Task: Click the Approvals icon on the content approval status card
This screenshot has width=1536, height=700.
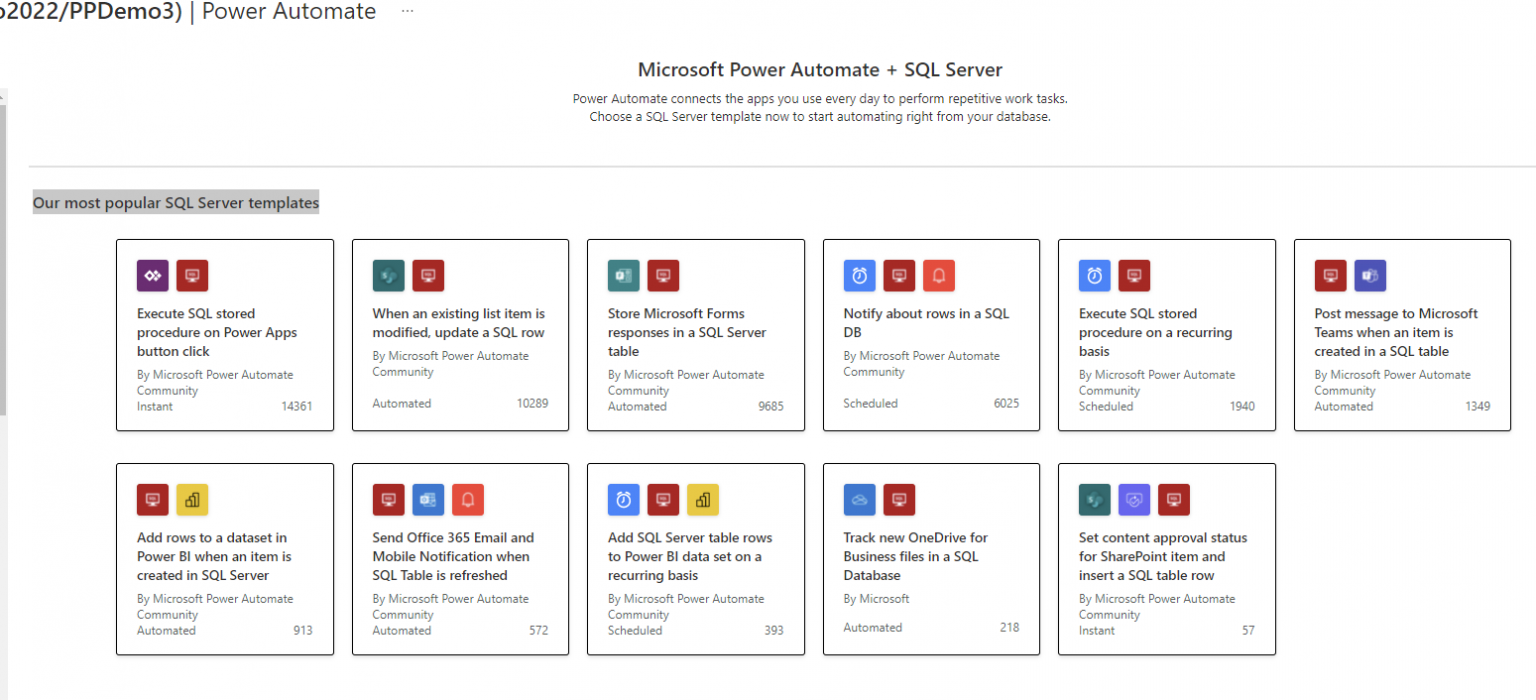Action: (x=1134, y=499)
